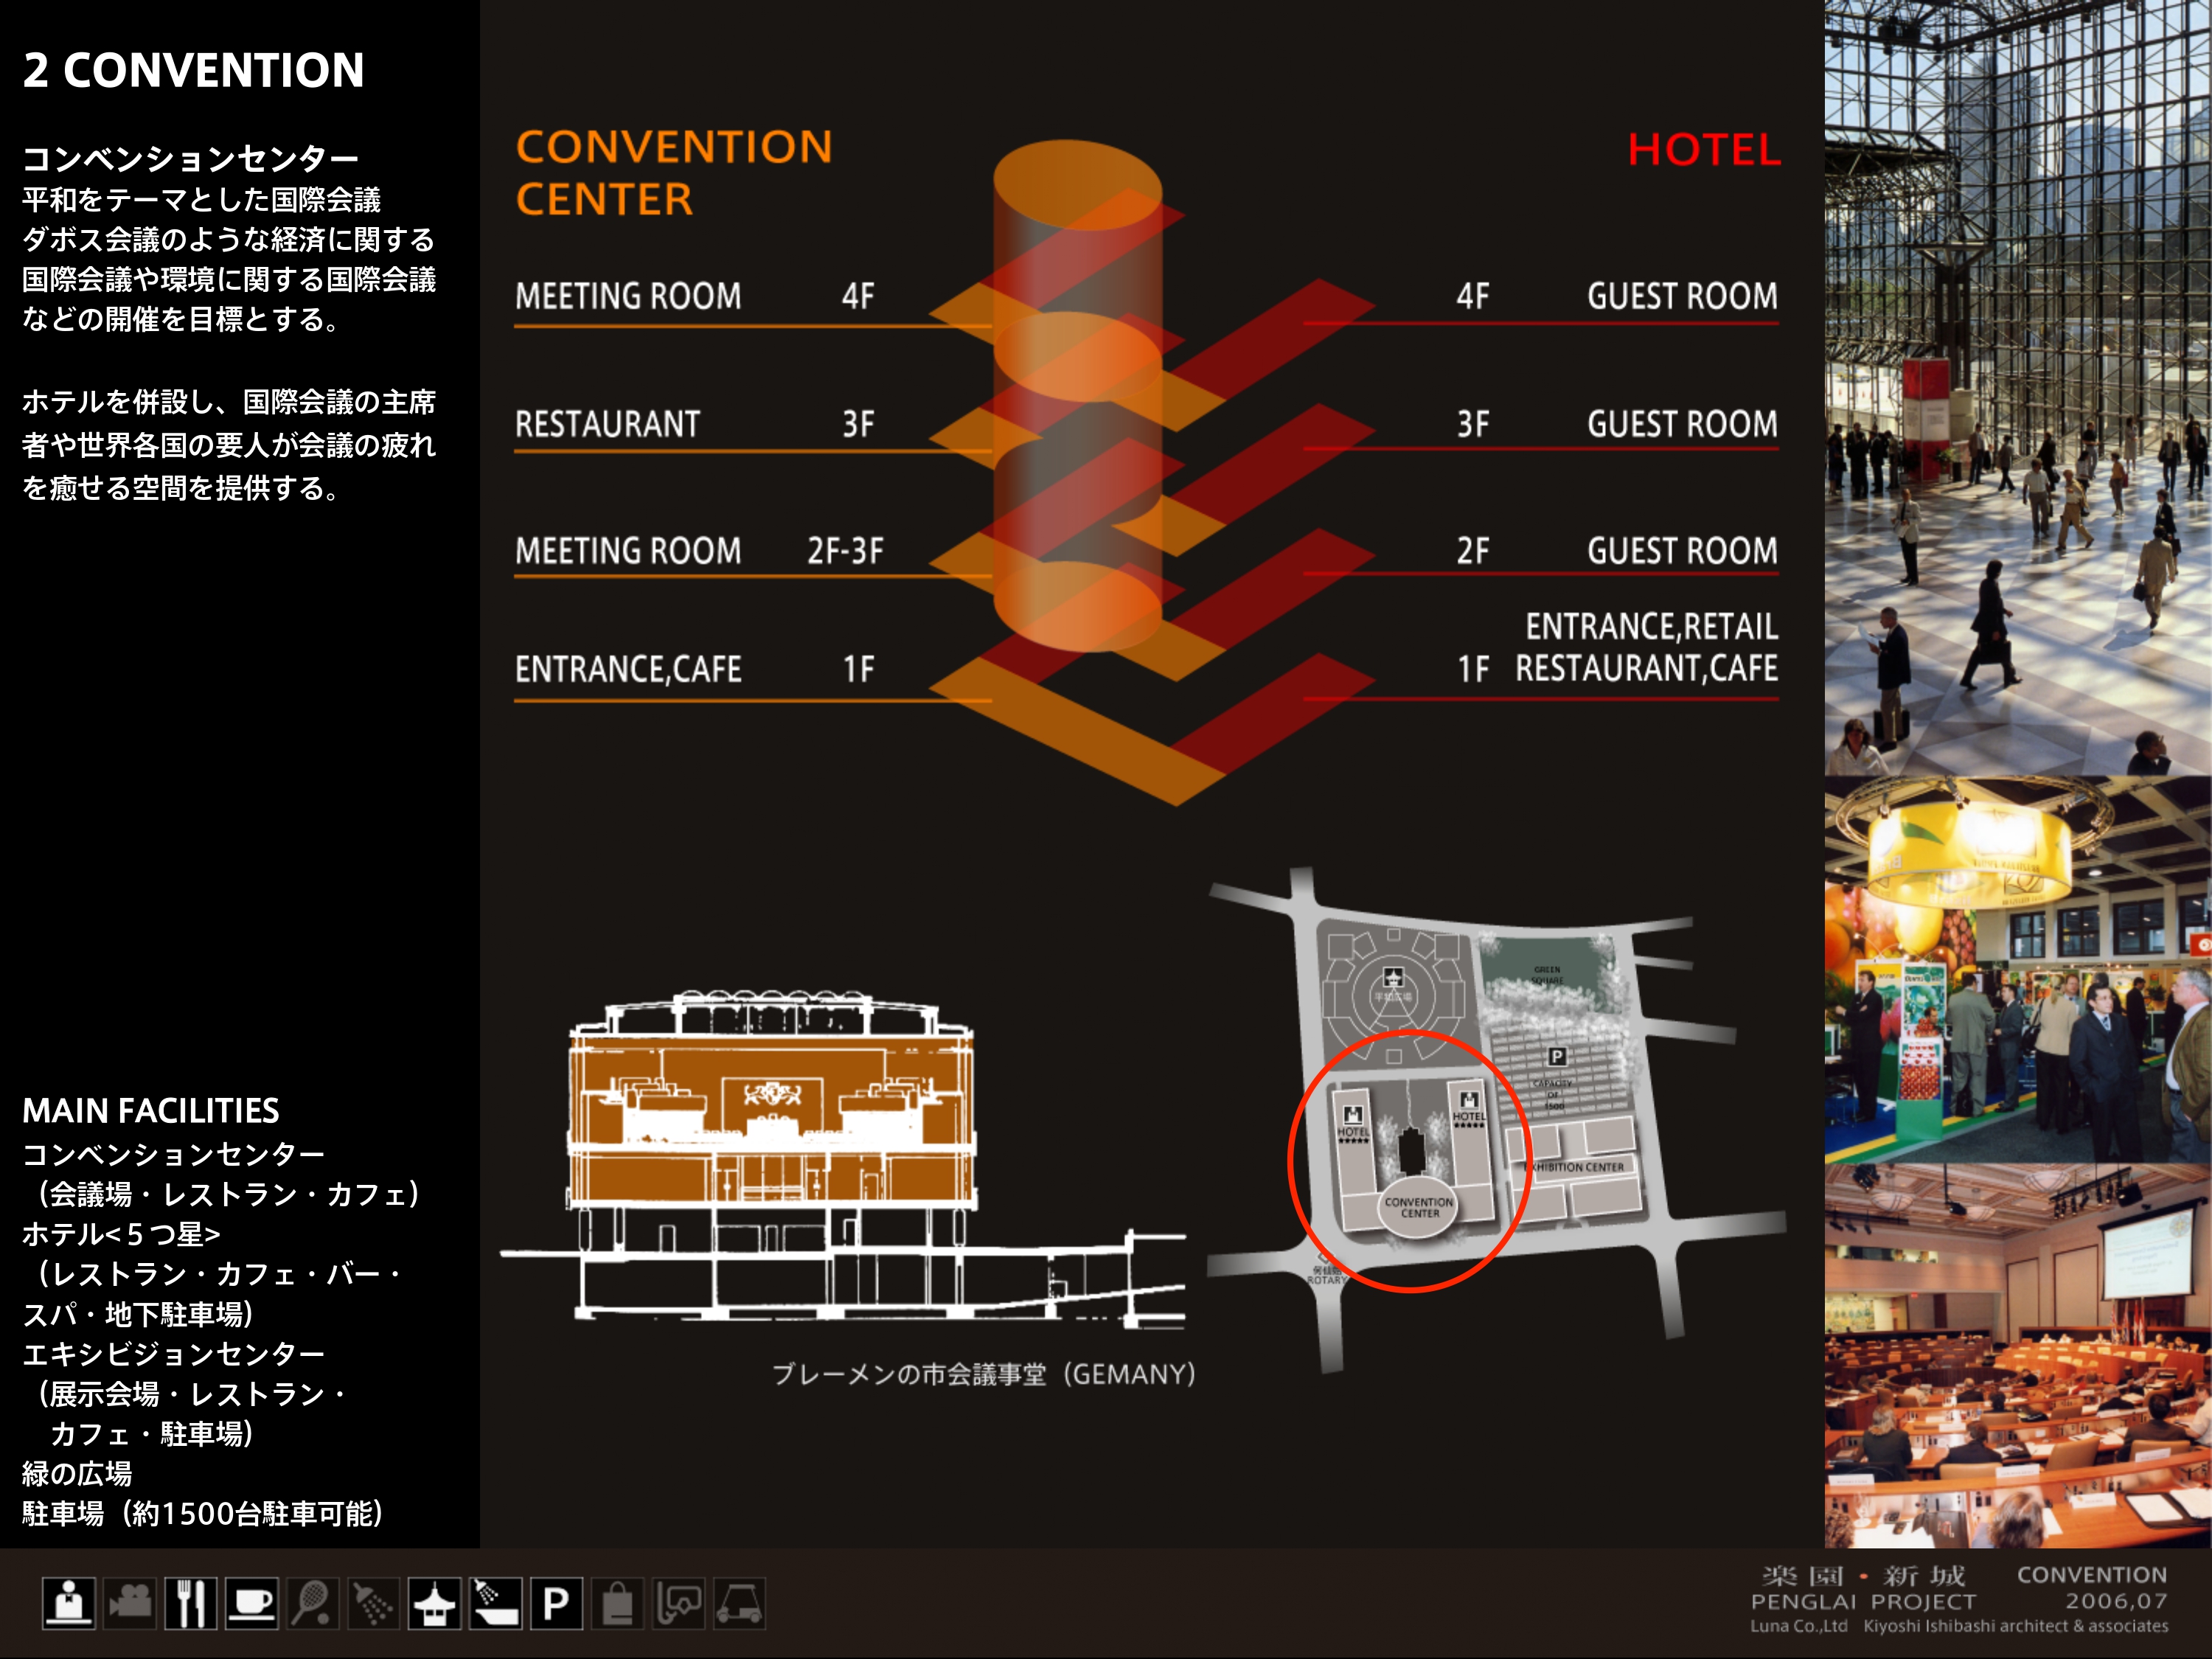Click the dimmed movie camera icon
This screenshot has height=1659, width=2212.
coord(130,1604)
